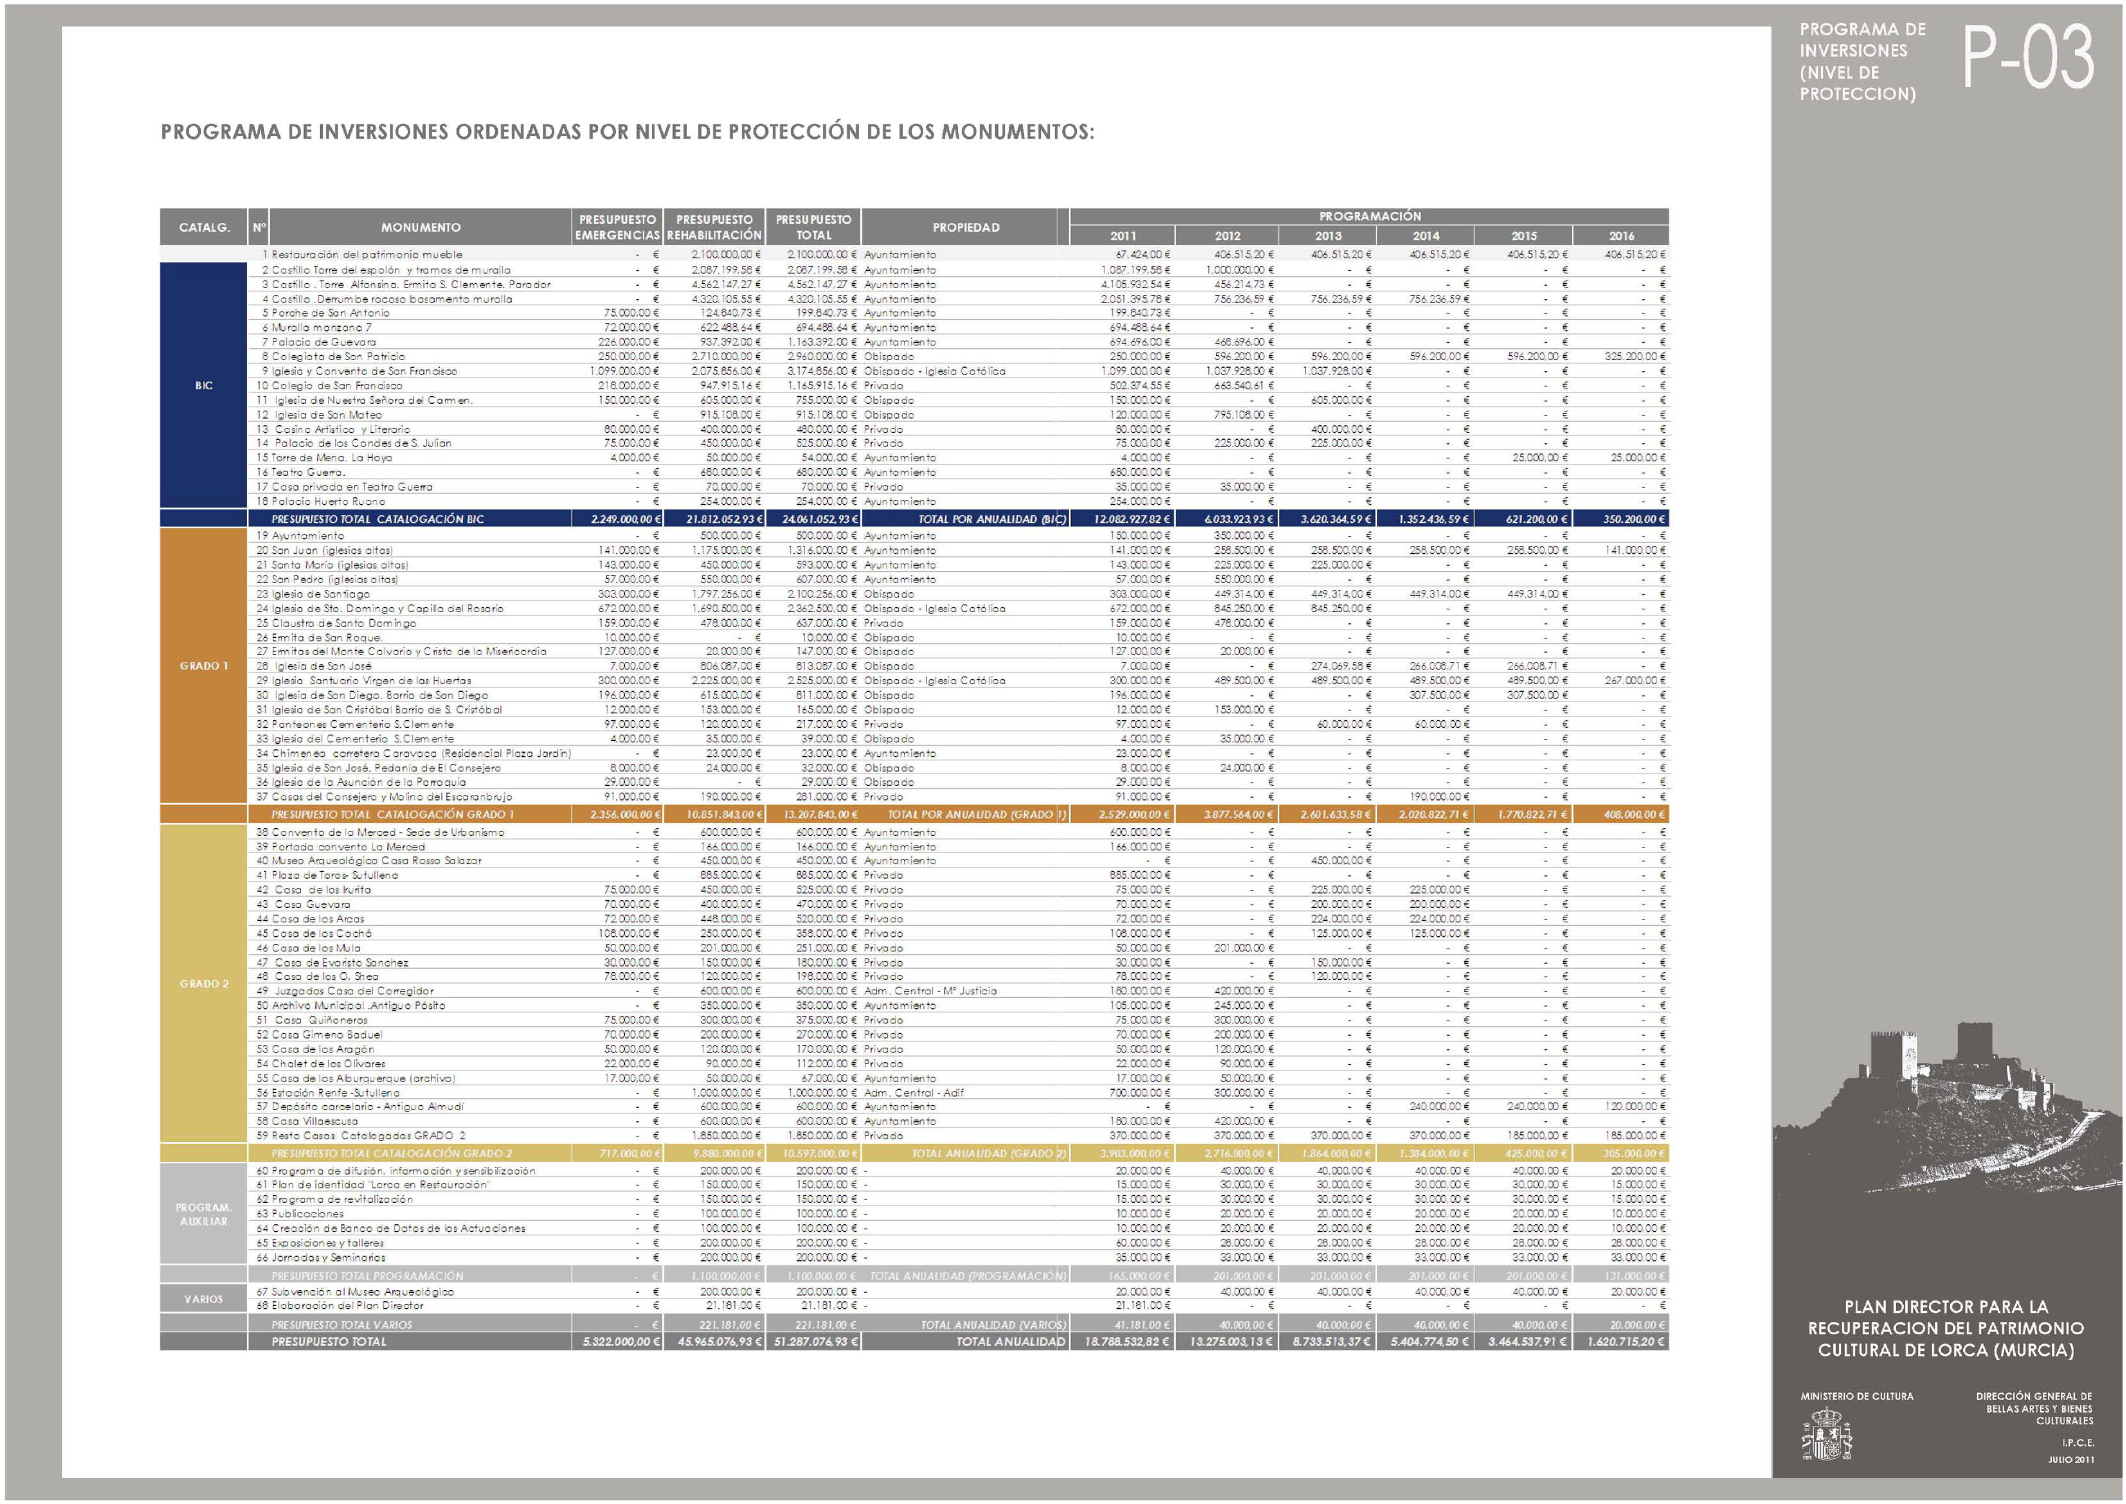Screen dimensions: 2126x1504
Task: Select row '1 Restauración del patrimonio mueble'
Action: pos(914,255)
